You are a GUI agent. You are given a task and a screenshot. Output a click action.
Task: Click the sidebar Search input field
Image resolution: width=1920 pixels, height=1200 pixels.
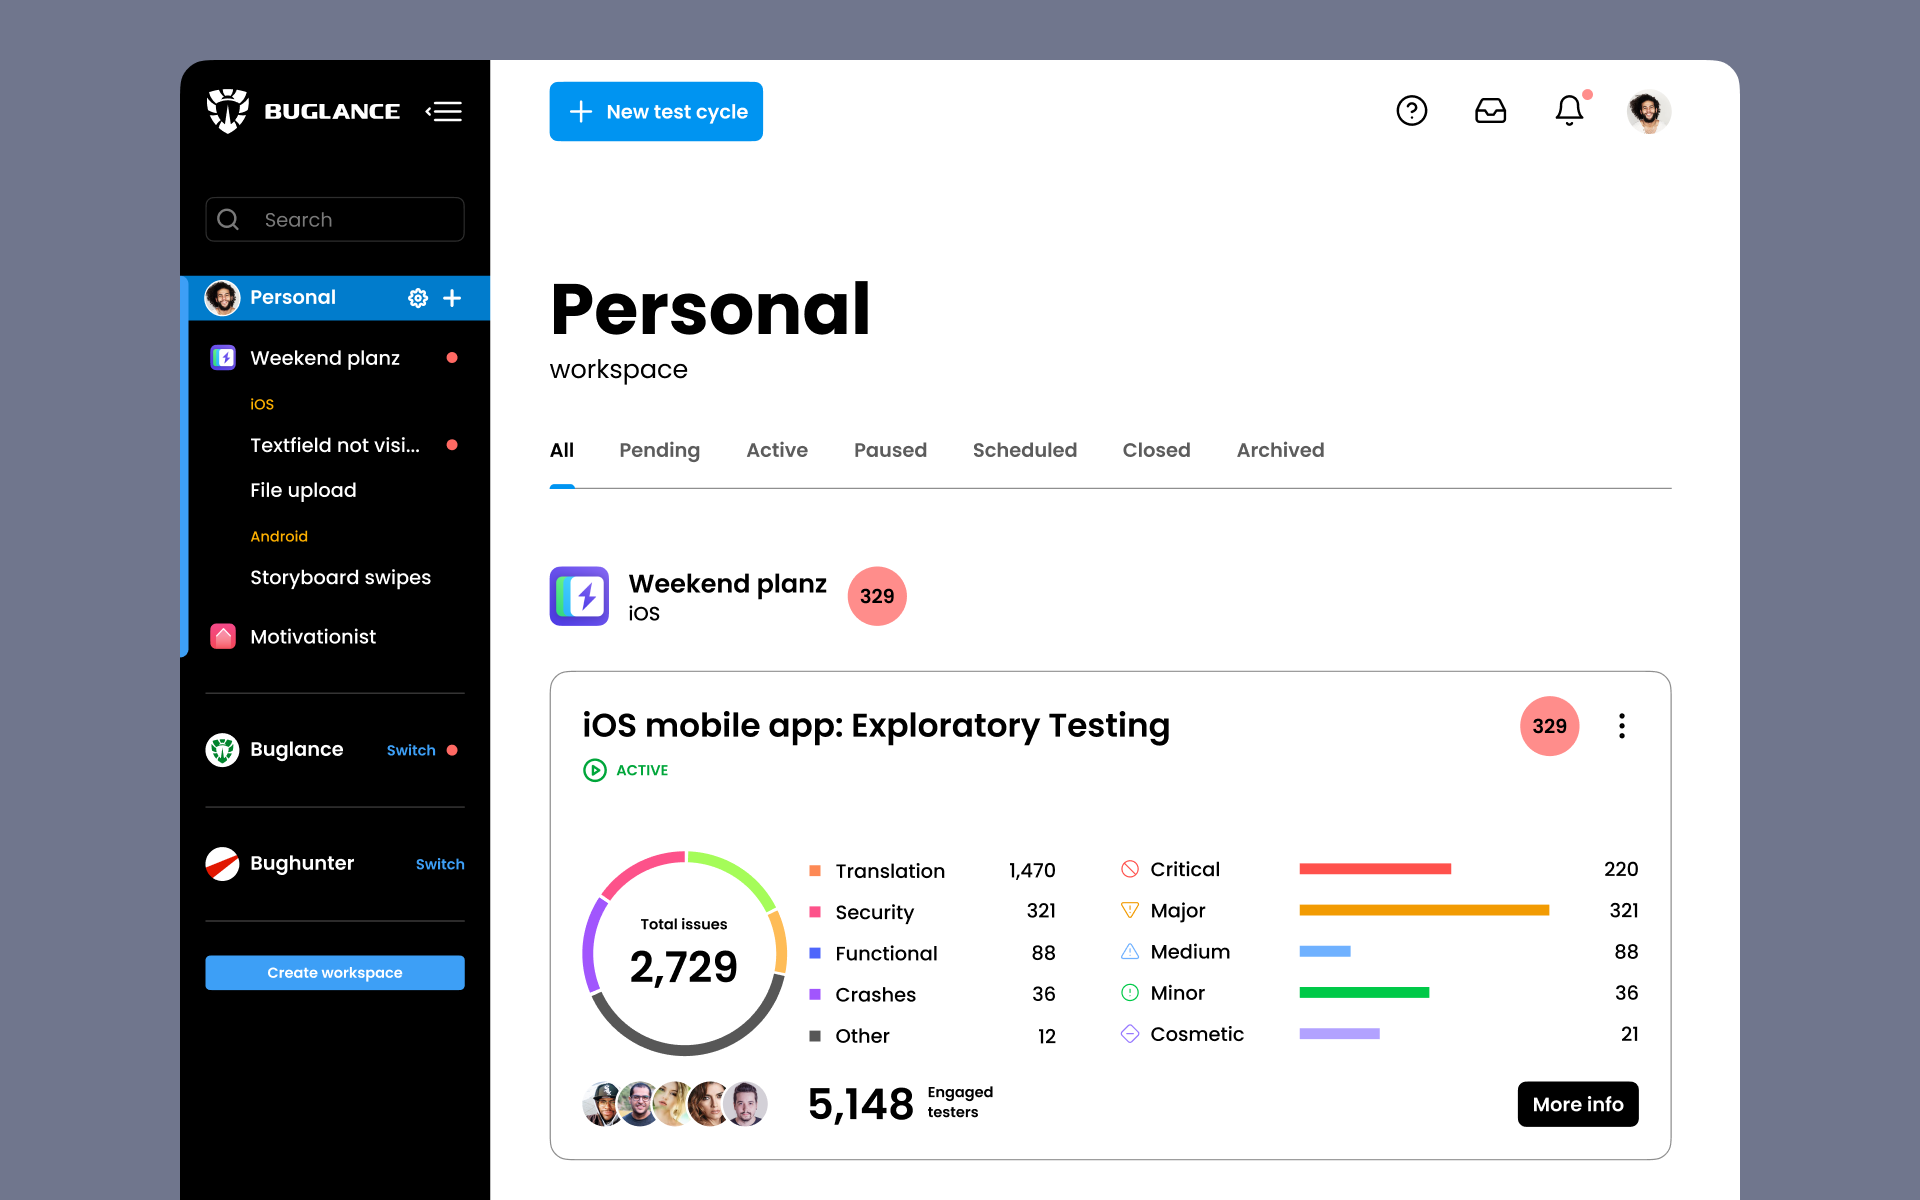(335, 219)
